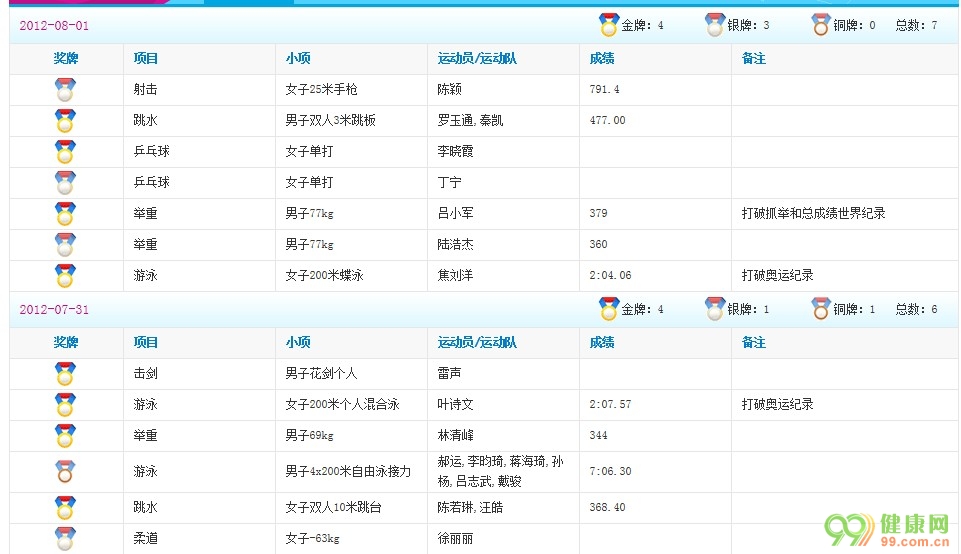Click the 成绩 column header in the second table

(x=602, y=342)
